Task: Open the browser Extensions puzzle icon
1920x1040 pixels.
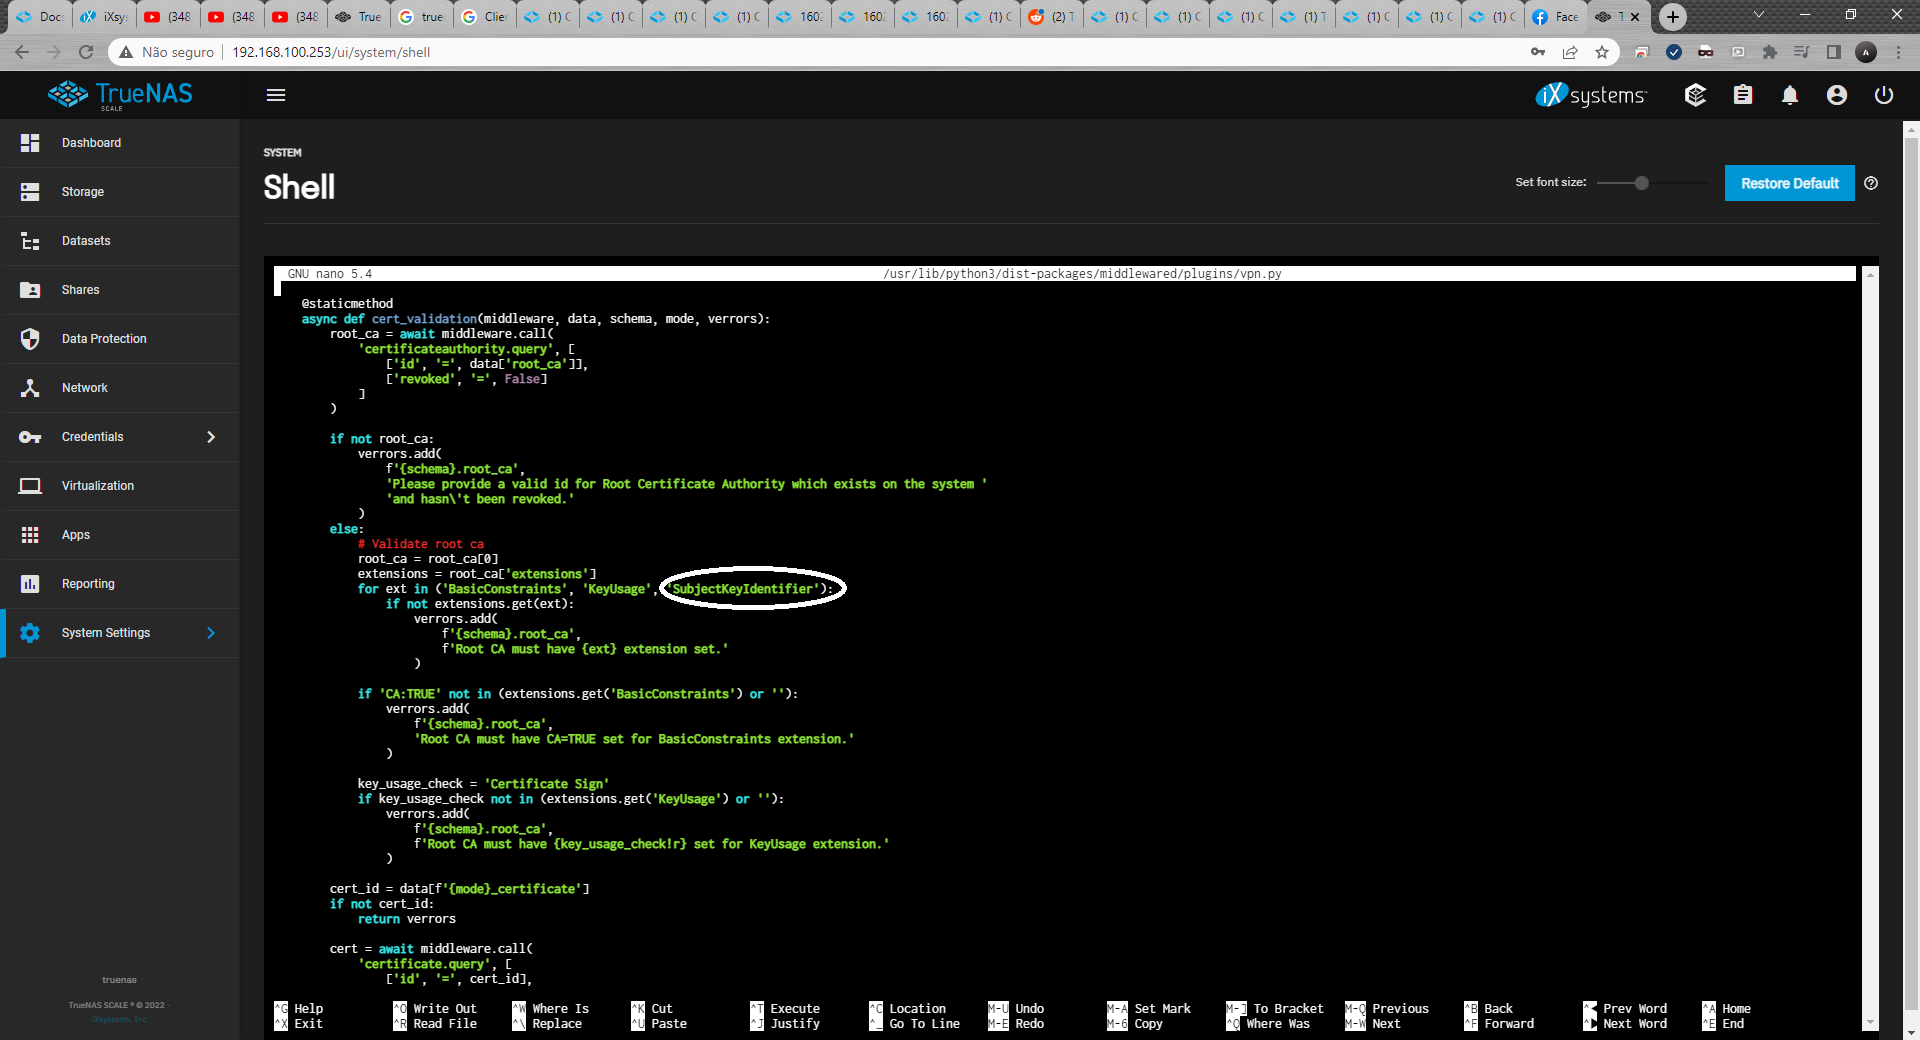Action: pyautogui.click(x=1770, y=52)
